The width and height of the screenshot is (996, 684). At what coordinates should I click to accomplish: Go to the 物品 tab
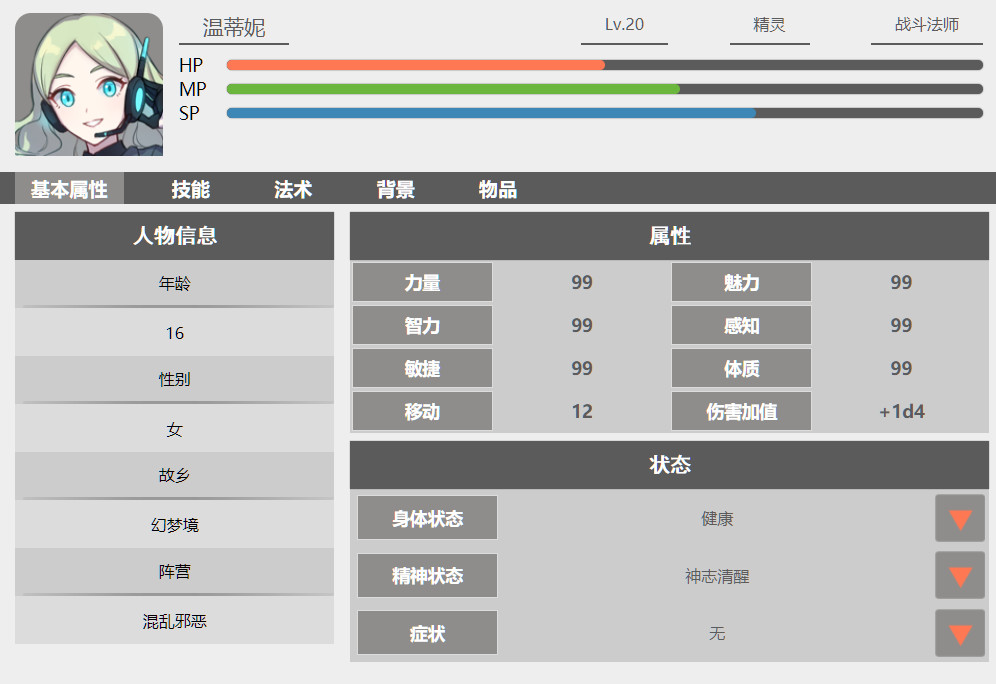point(497,189)
